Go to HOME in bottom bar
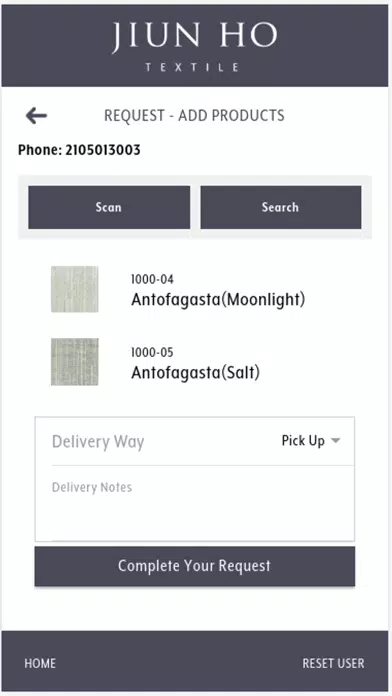Image resolution: width=392 pixels, height=696 pixels. (x=40, y=663)
